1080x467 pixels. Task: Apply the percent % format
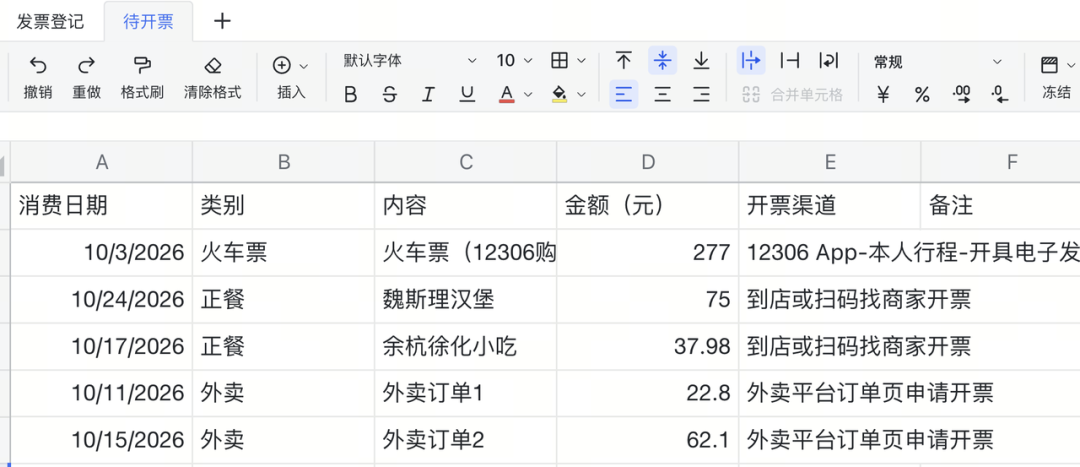[x=922, y=94]
